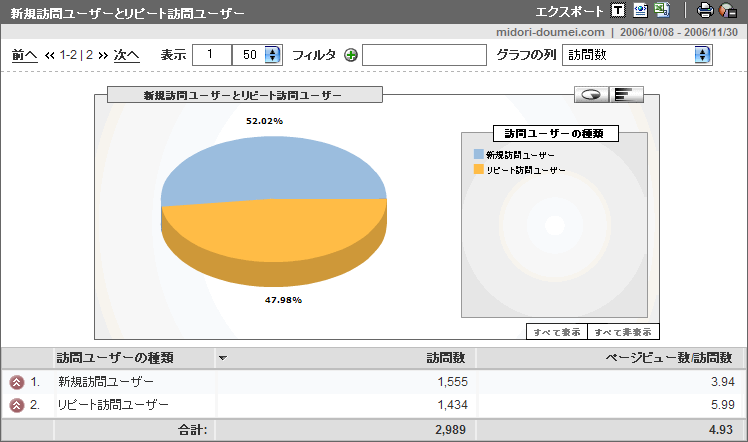Export report as text file
748x442 pixels.
coord(618,11)
